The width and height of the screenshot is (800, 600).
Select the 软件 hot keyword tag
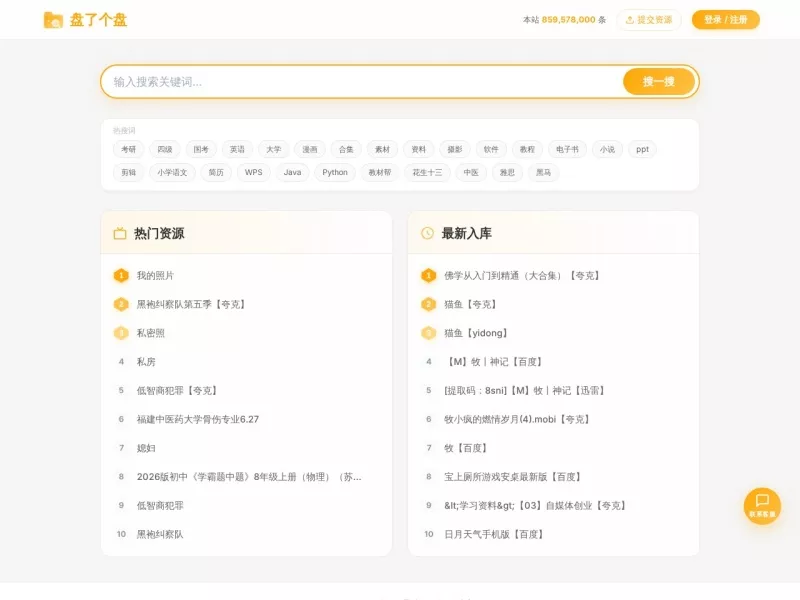491,149
